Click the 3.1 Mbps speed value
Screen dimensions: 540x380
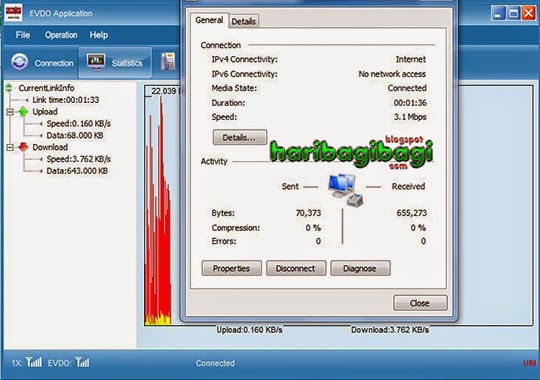tap(410, 117)
